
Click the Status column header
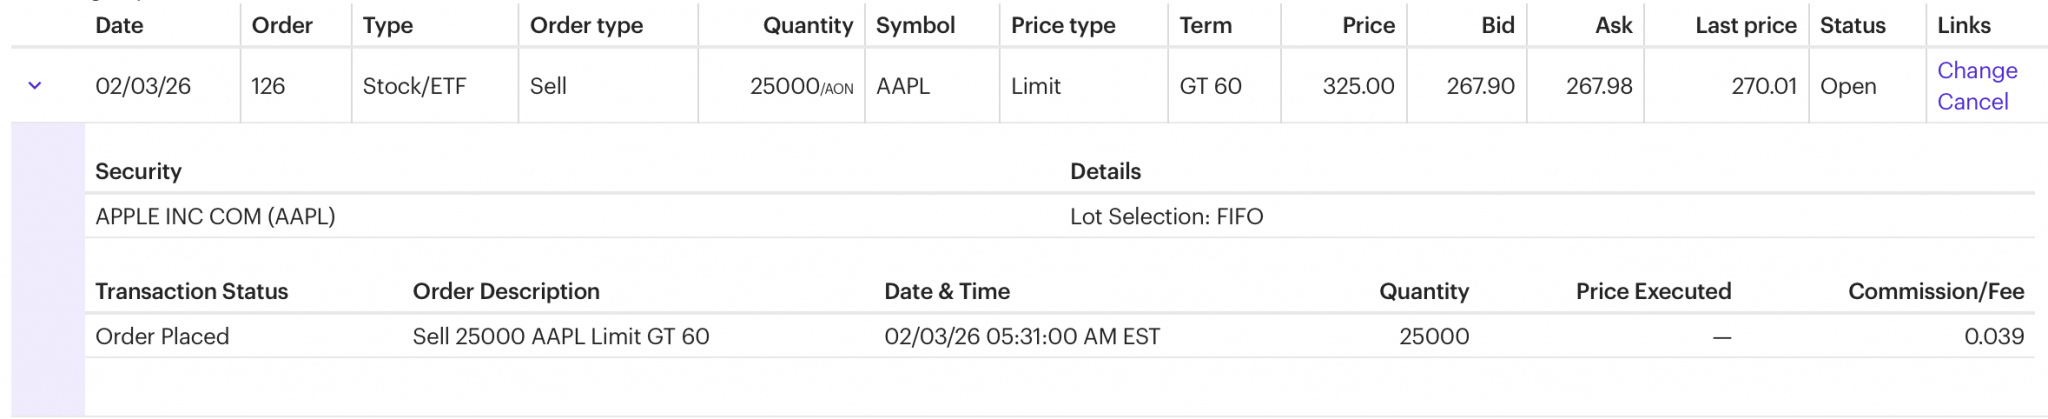click(1852, 26)
